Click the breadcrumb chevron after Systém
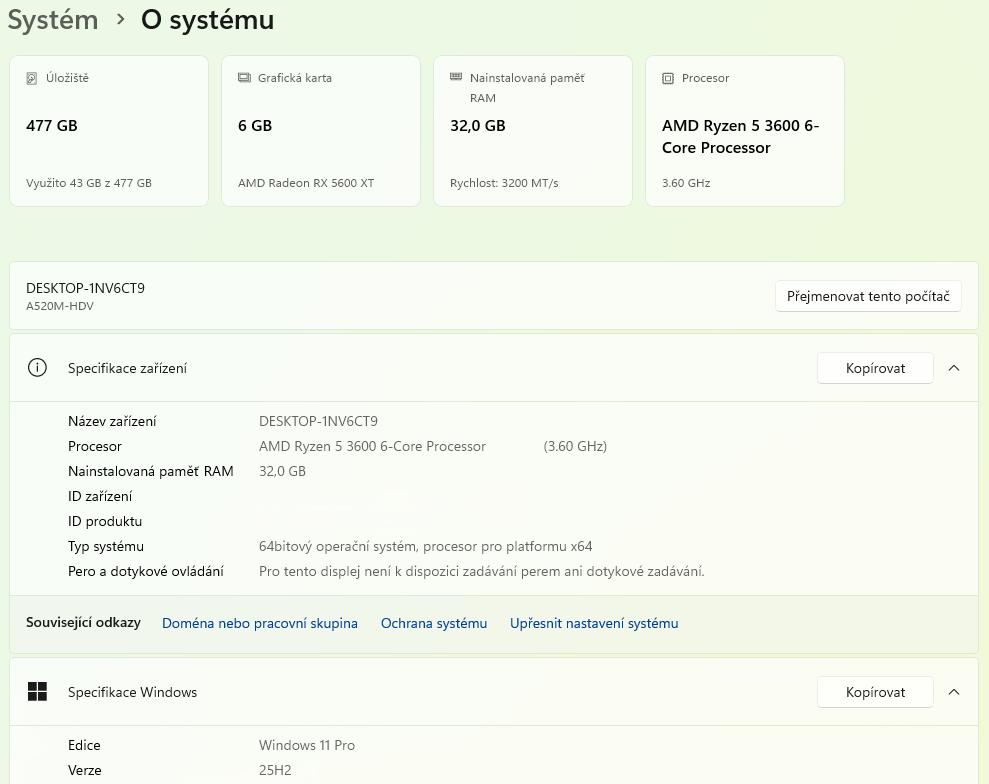The image size is (989, 784). click(120, 20)
